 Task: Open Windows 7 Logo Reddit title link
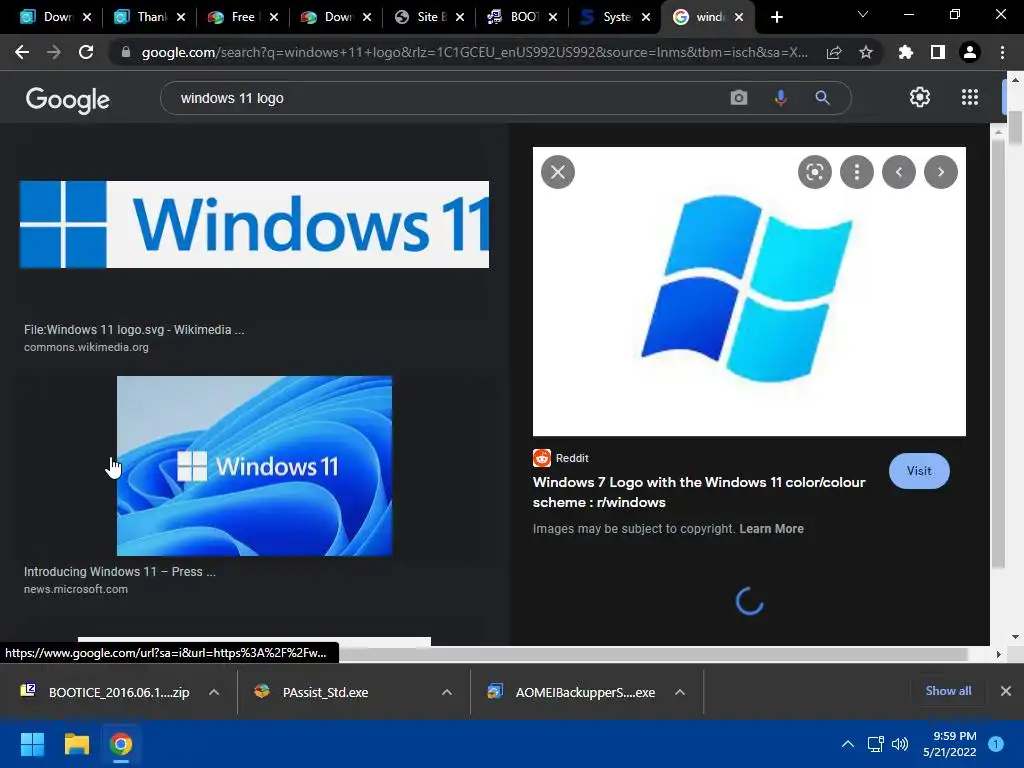(x=699, y=492)
